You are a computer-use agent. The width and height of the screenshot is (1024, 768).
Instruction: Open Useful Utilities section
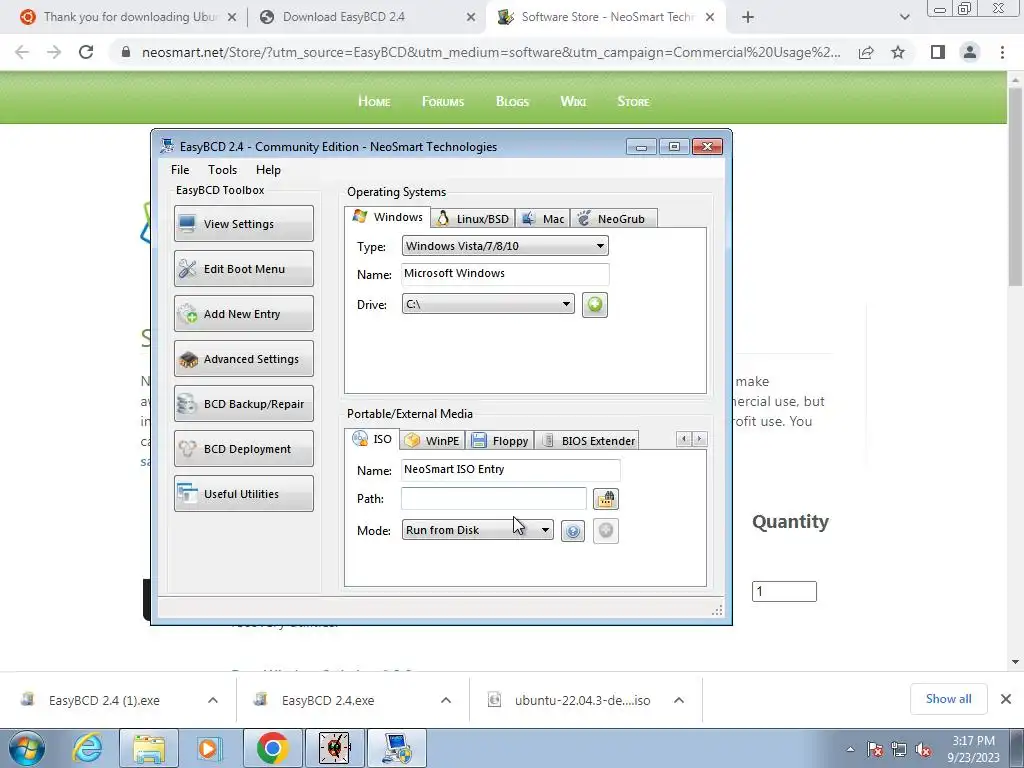(x=244, y=494)
